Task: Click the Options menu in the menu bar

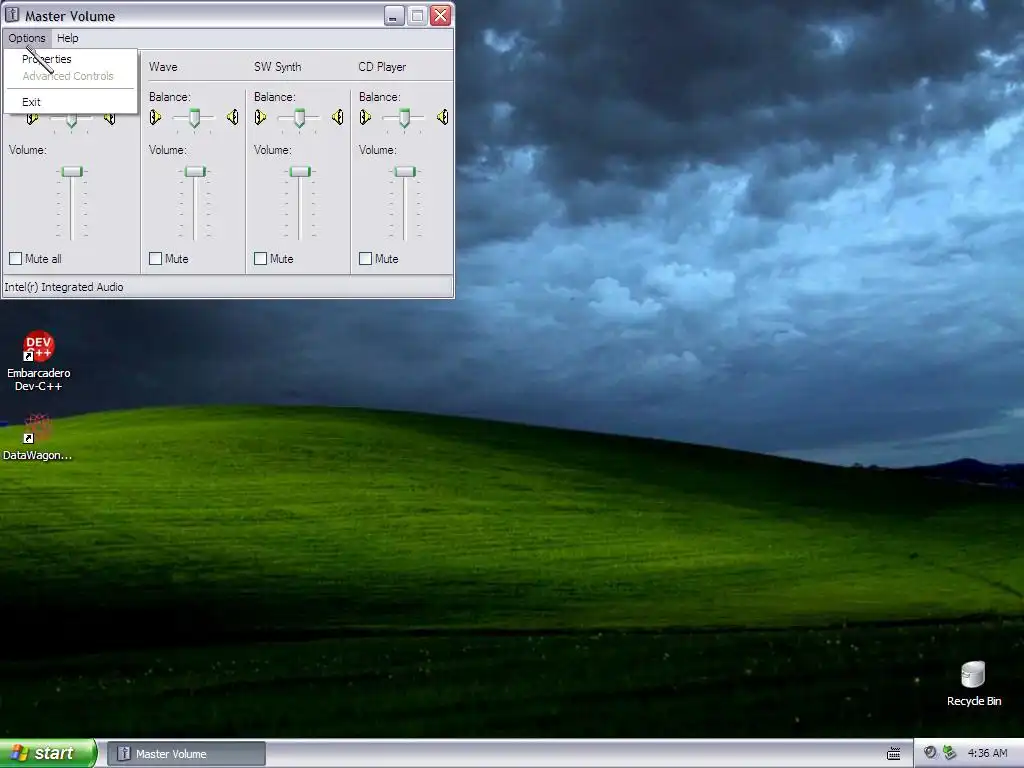Action: [27, 38]
